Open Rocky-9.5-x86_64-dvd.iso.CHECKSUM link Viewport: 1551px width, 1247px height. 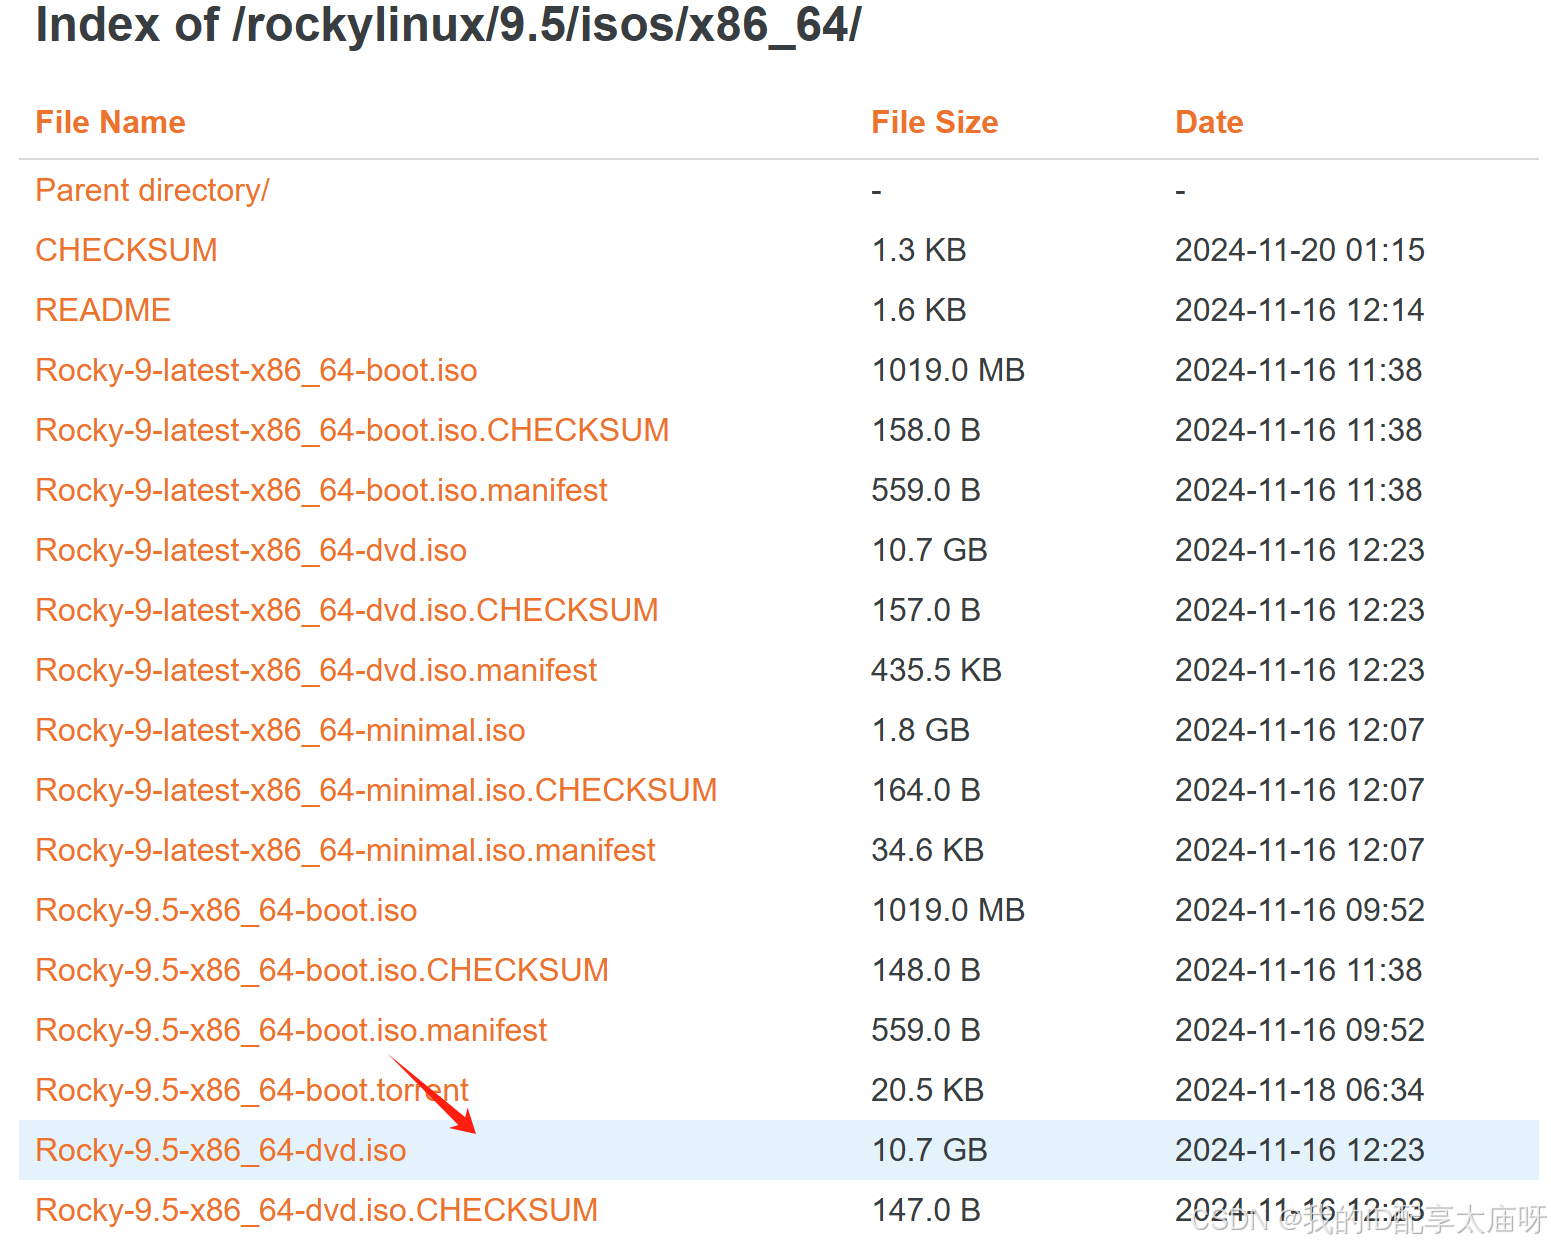coord(317,1210)
